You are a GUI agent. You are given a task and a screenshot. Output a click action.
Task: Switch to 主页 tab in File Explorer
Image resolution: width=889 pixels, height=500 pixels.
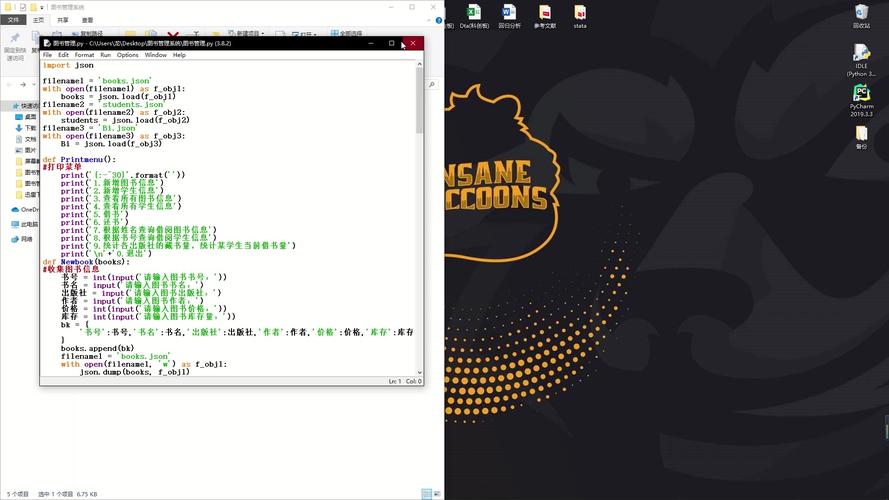point(39,20)
